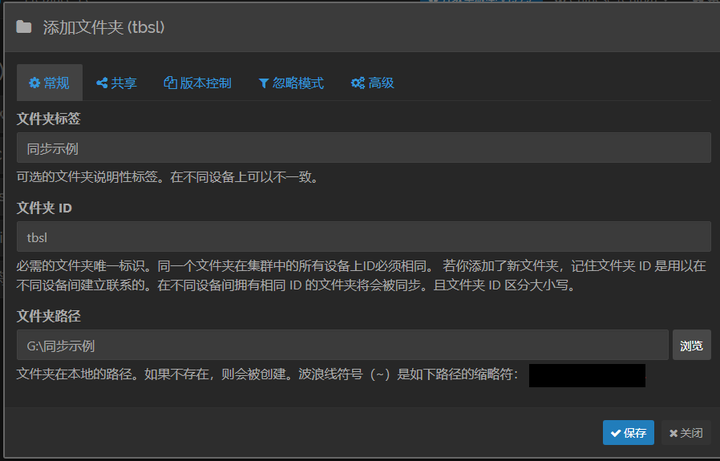The height and width of the screenshot is (461, 720).
Task: Click the dialog title 添加文件夹 (tbsl)
Action: coord(104,28)
